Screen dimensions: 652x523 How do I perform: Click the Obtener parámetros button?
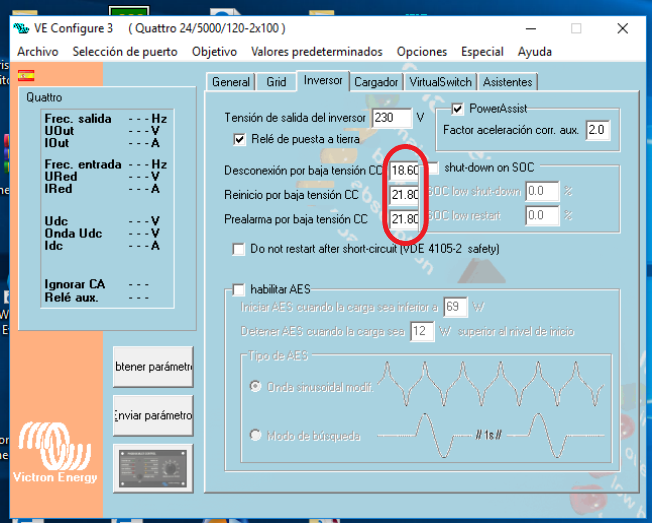(153, 367)
